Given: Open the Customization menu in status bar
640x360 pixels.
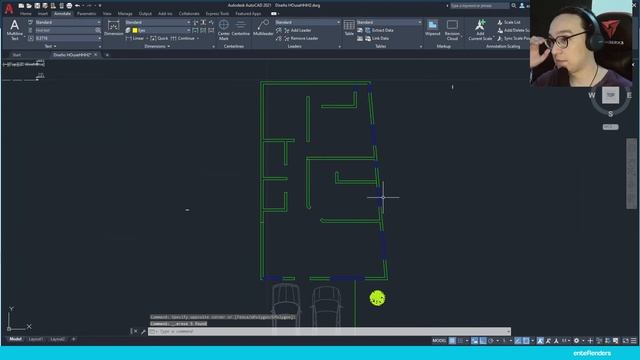Looking at the screenshot, I should (633, 340).
